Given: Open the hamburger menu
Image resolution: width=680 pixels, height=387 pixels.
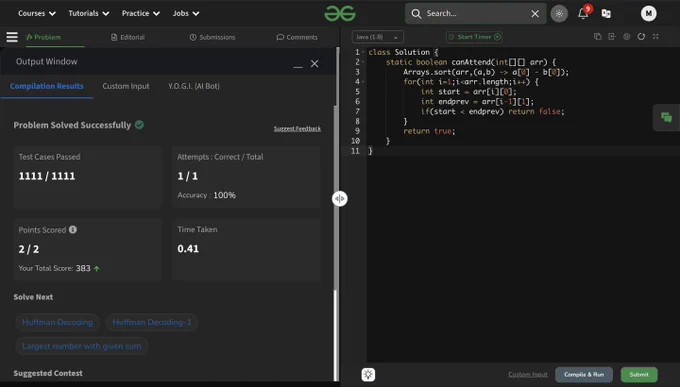Looking at the screenshot, I should pyautogui.click(x=12, y=37).
